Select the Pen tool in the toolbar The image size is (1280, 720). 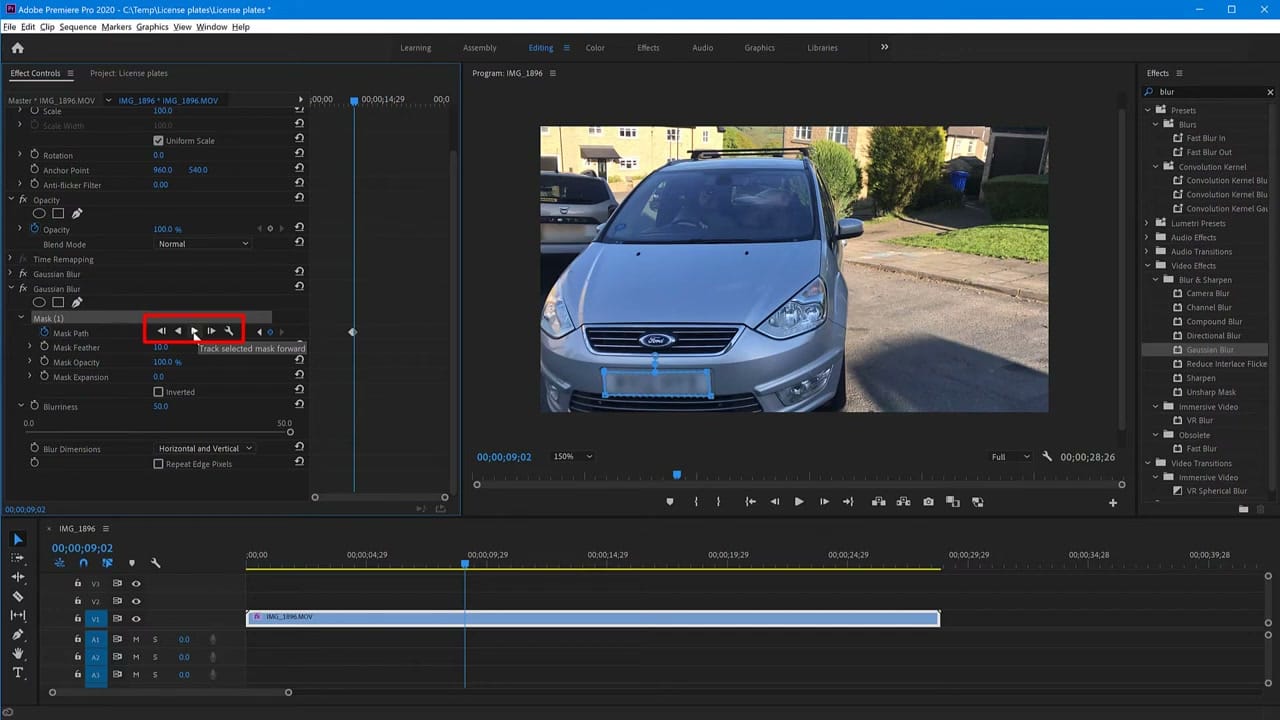coord(16,635)
